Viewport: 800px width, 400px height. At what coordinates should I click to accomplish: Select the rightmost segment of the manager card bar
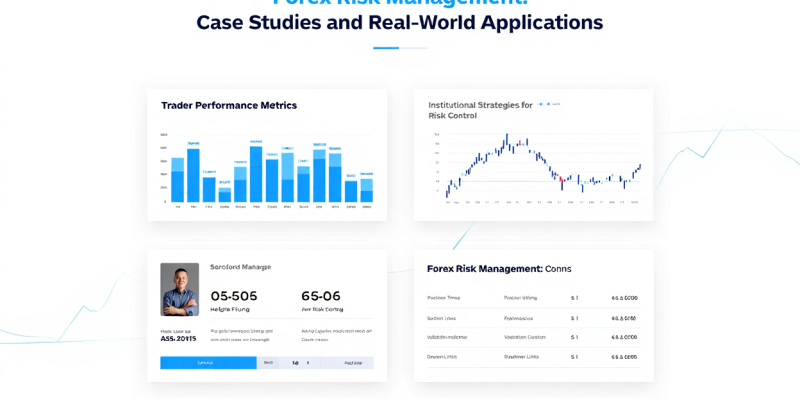coord(352,363)
